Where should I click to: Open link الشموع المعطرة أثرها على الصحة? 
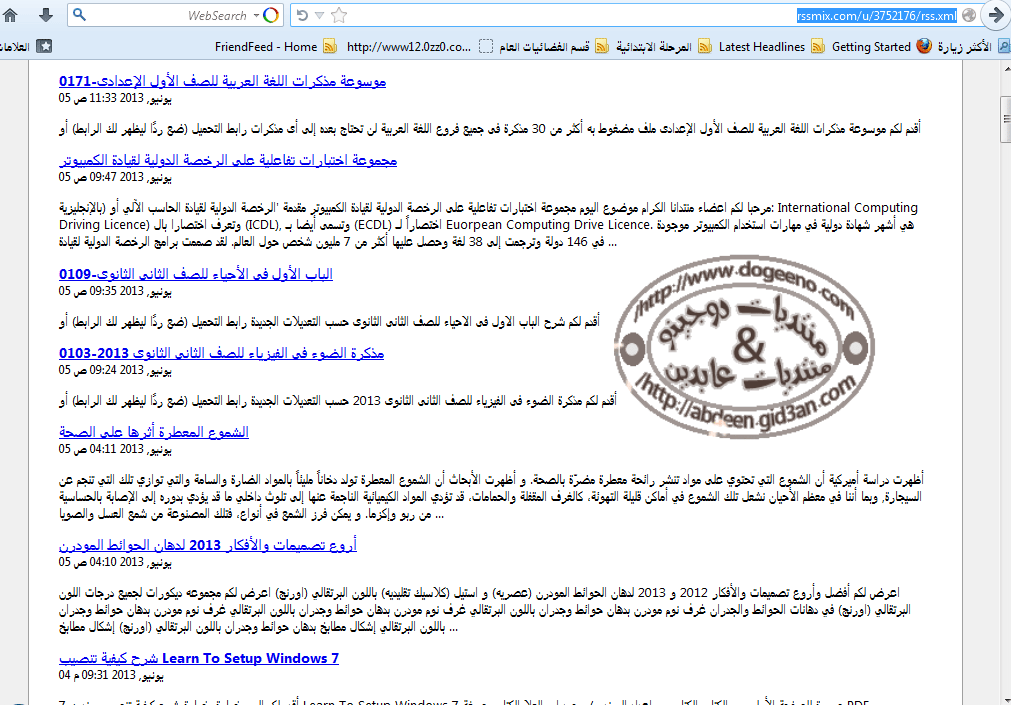[153, 432]
